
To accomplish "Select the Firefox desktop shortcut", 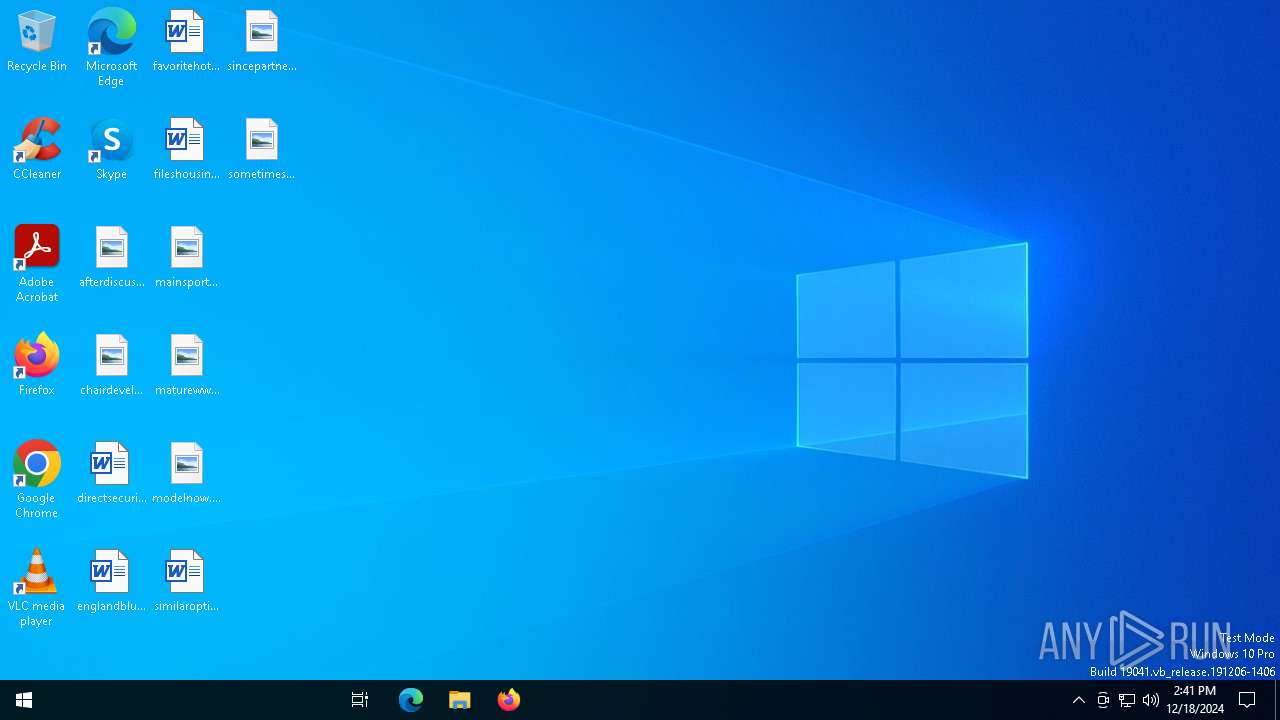I will pyautogui.click(x=37, y=366).
